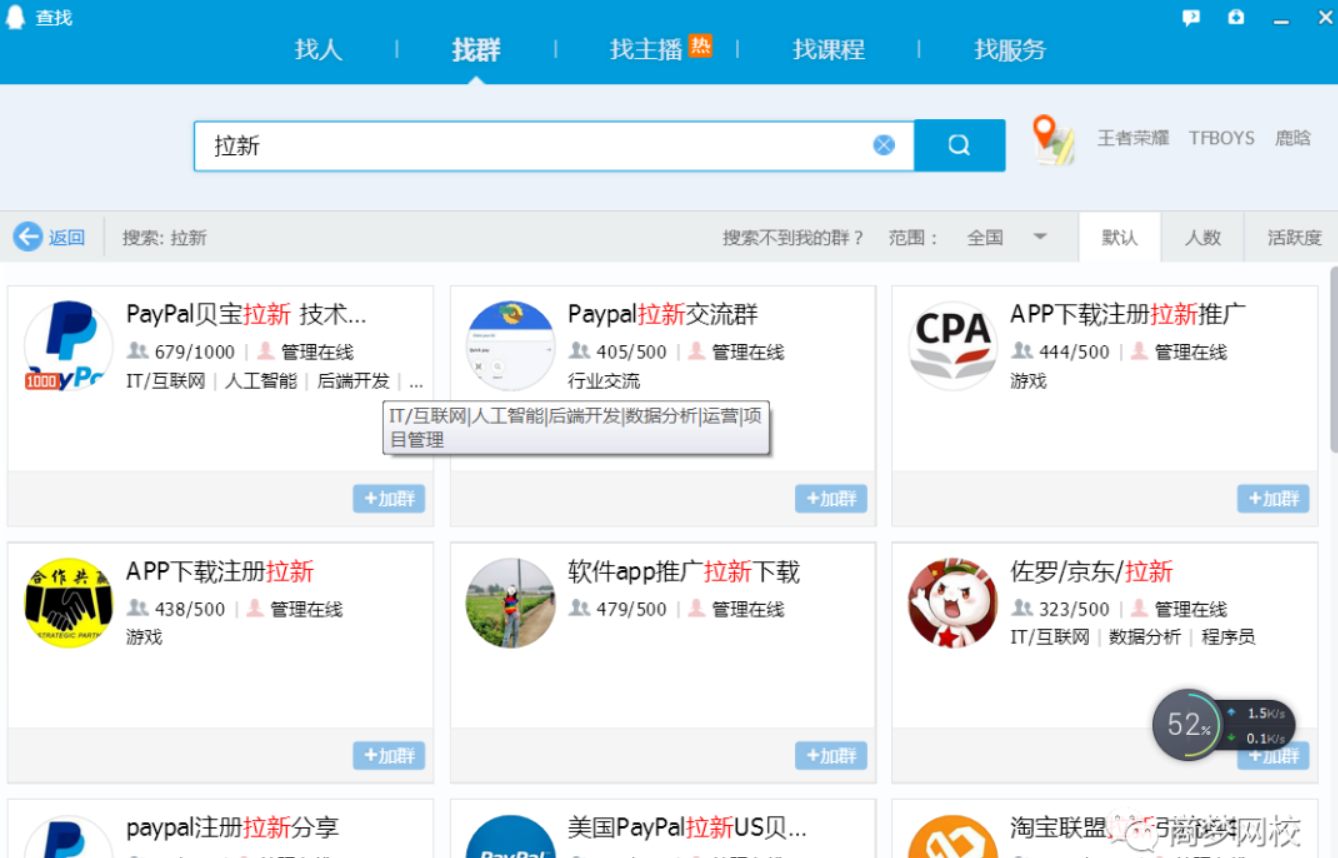Click the back arrow icon beside 返回
1338x858 pixels.
(x=27, y=237)
